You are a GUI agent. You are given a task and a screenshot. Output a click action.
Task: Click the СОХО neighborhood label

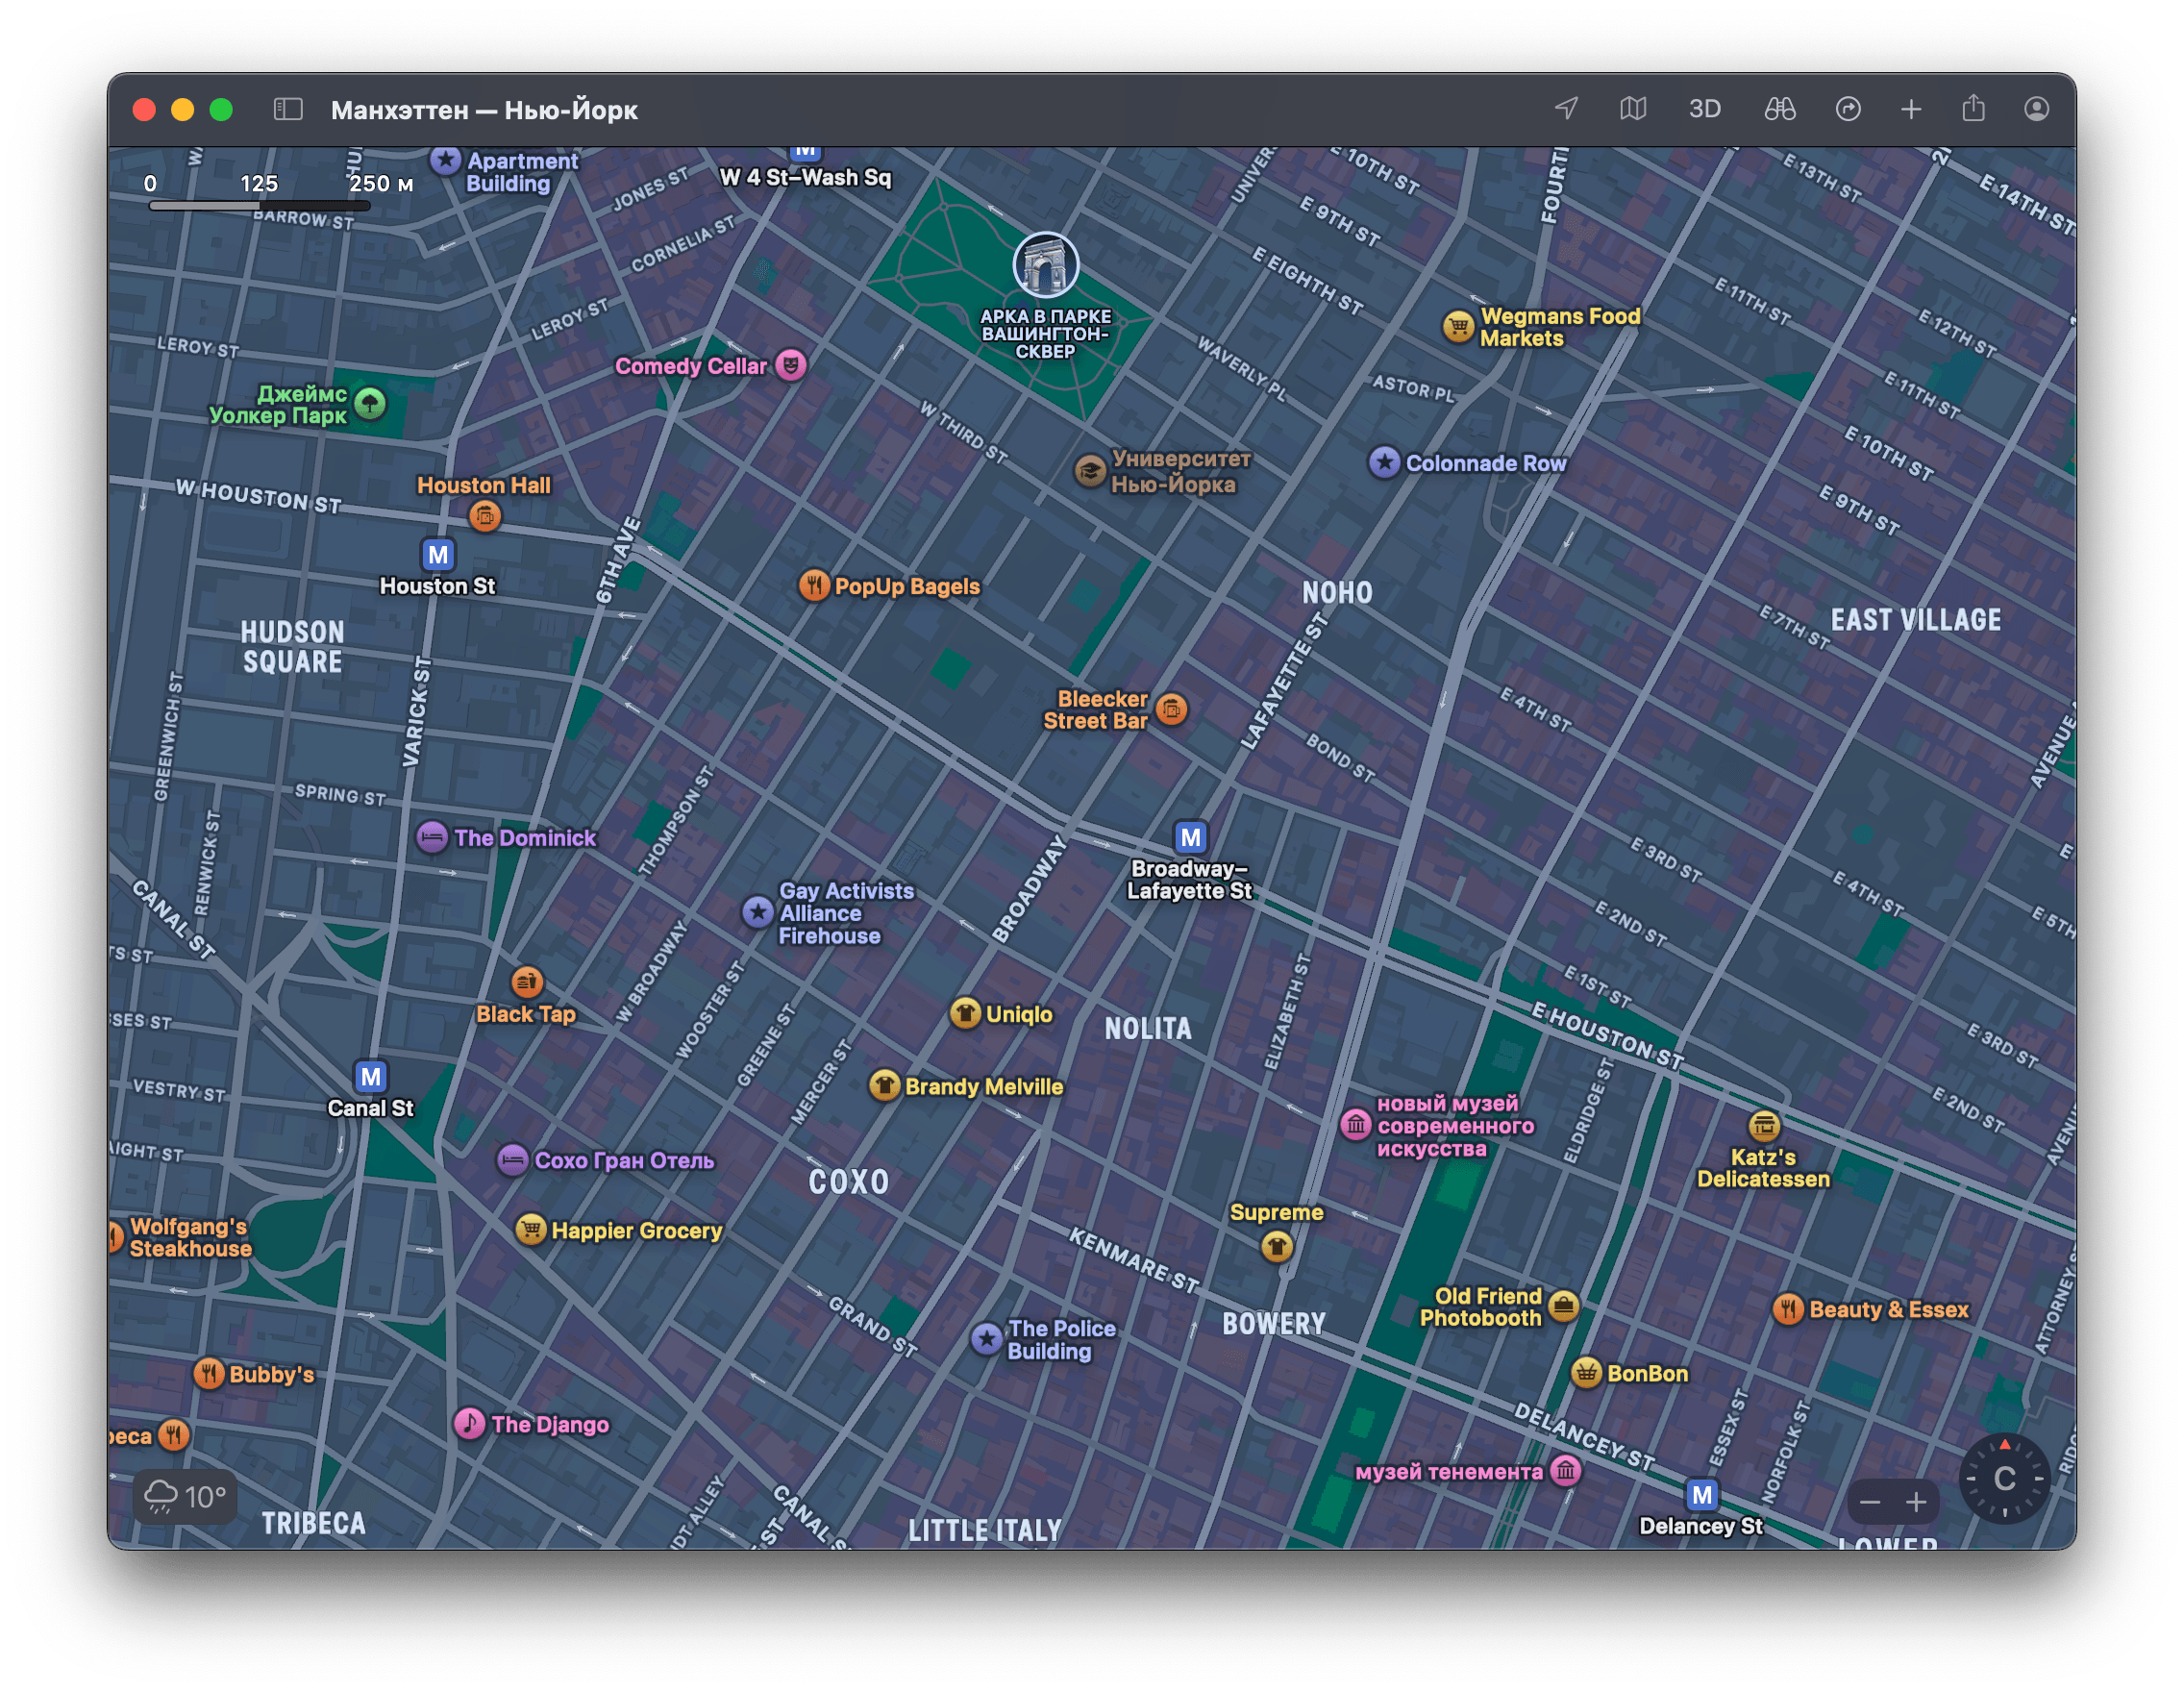coord(848,1183)
